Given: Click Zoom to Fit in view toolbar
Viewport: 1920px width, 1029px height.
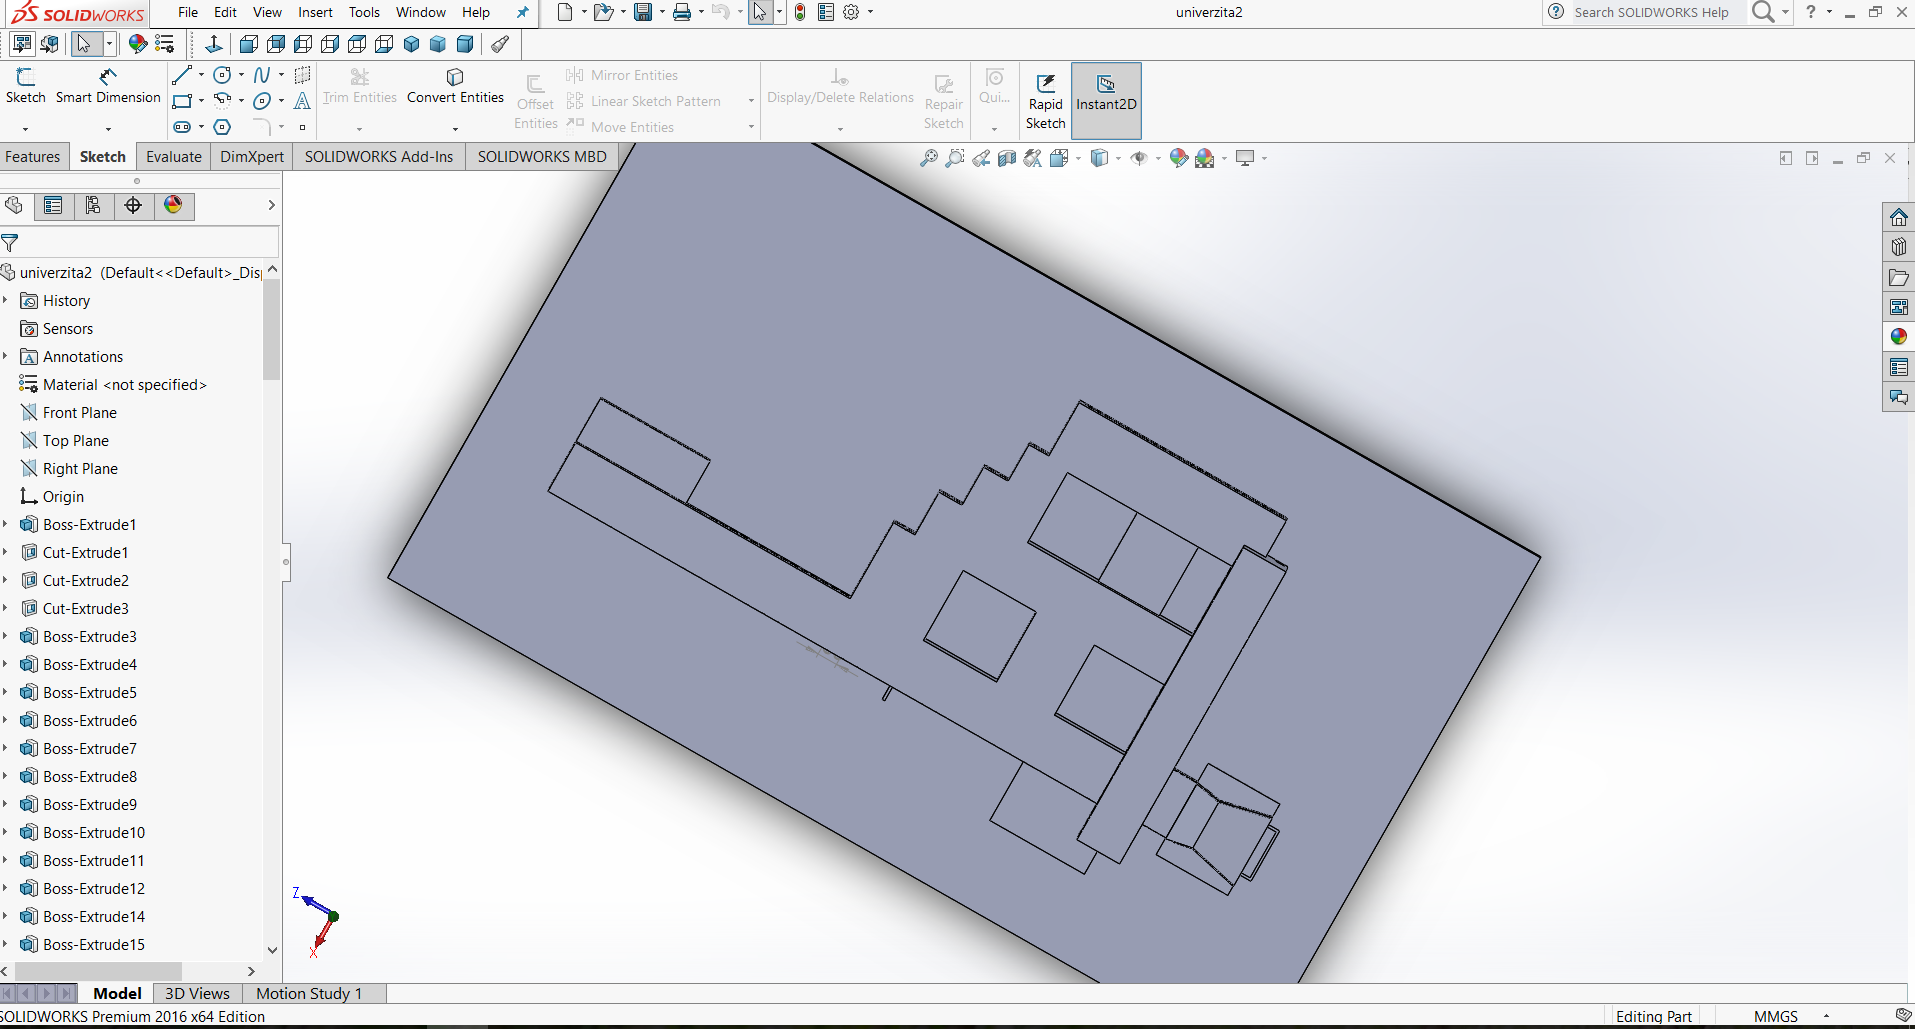Looking at the screenshot, I should tap(928, 158).
